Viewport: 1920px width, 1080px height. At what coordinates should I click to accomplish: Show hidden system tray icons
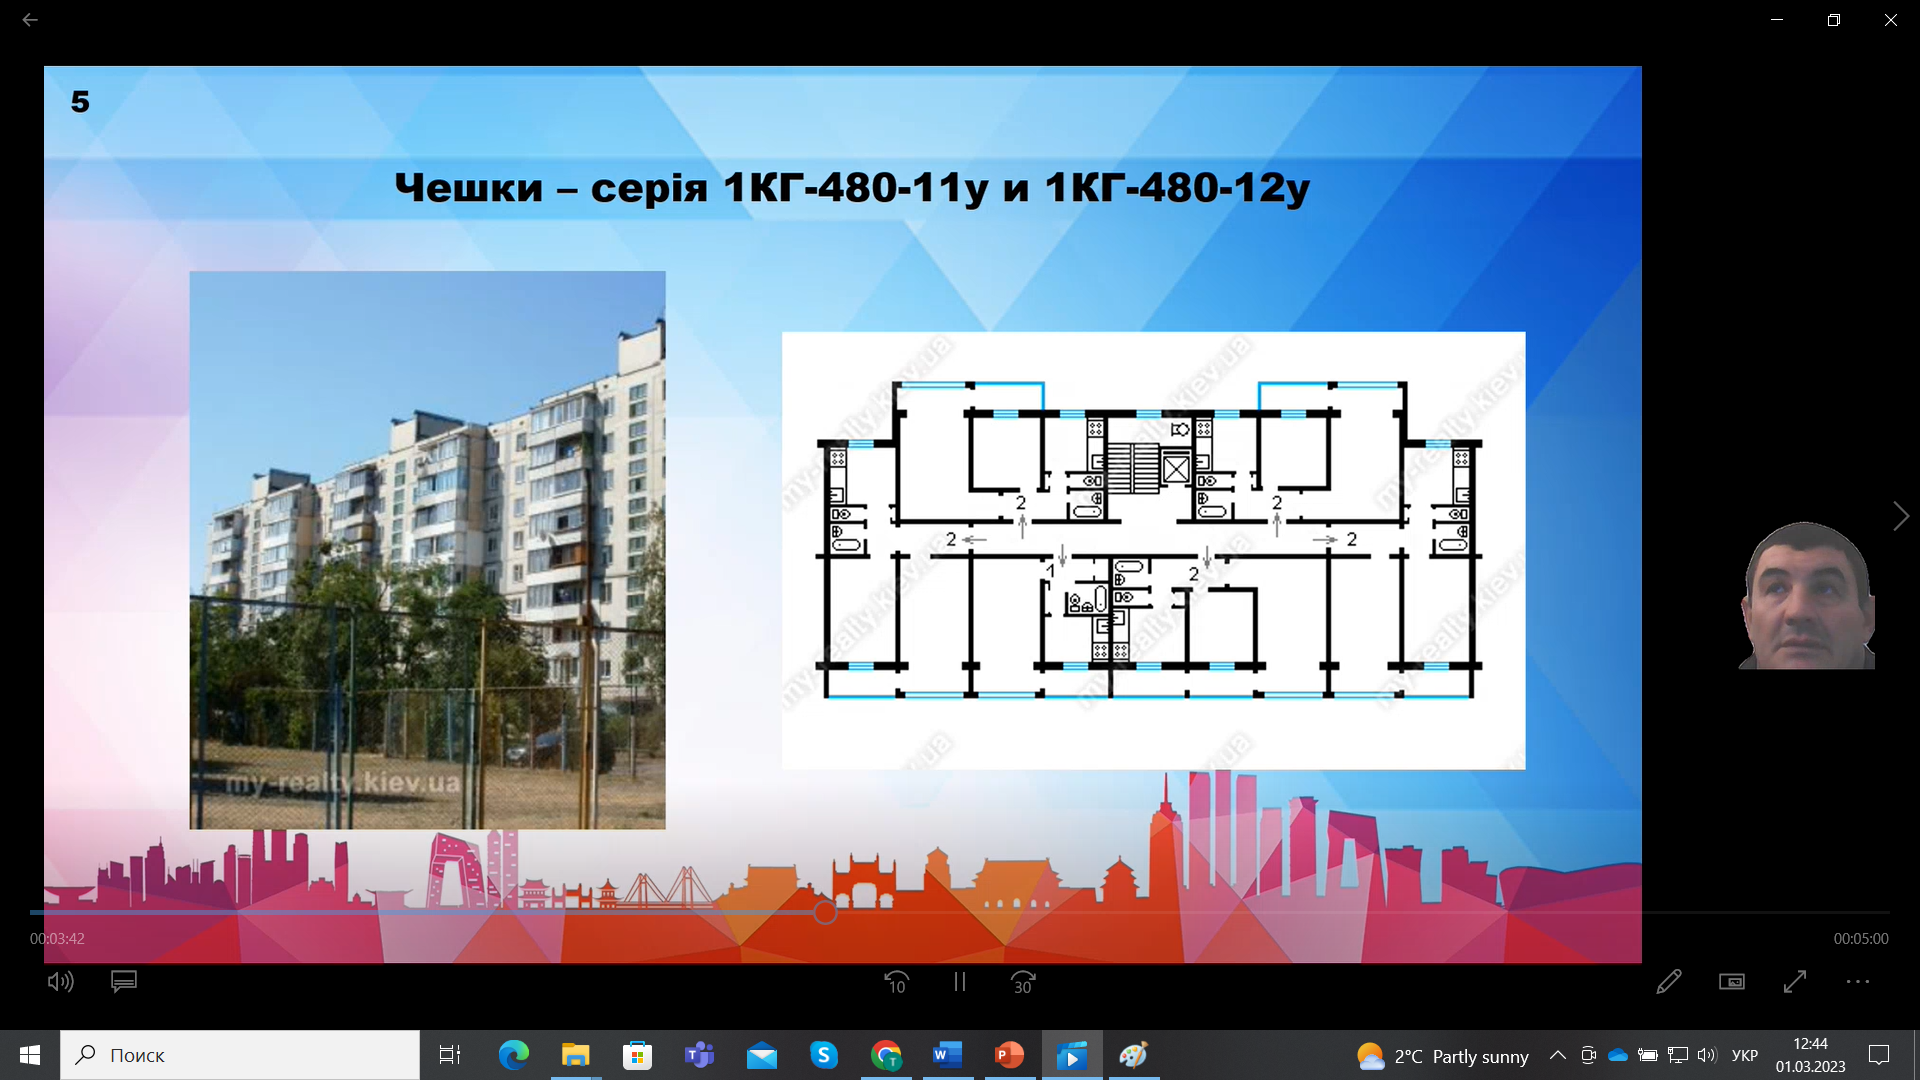[1557, 1055]
